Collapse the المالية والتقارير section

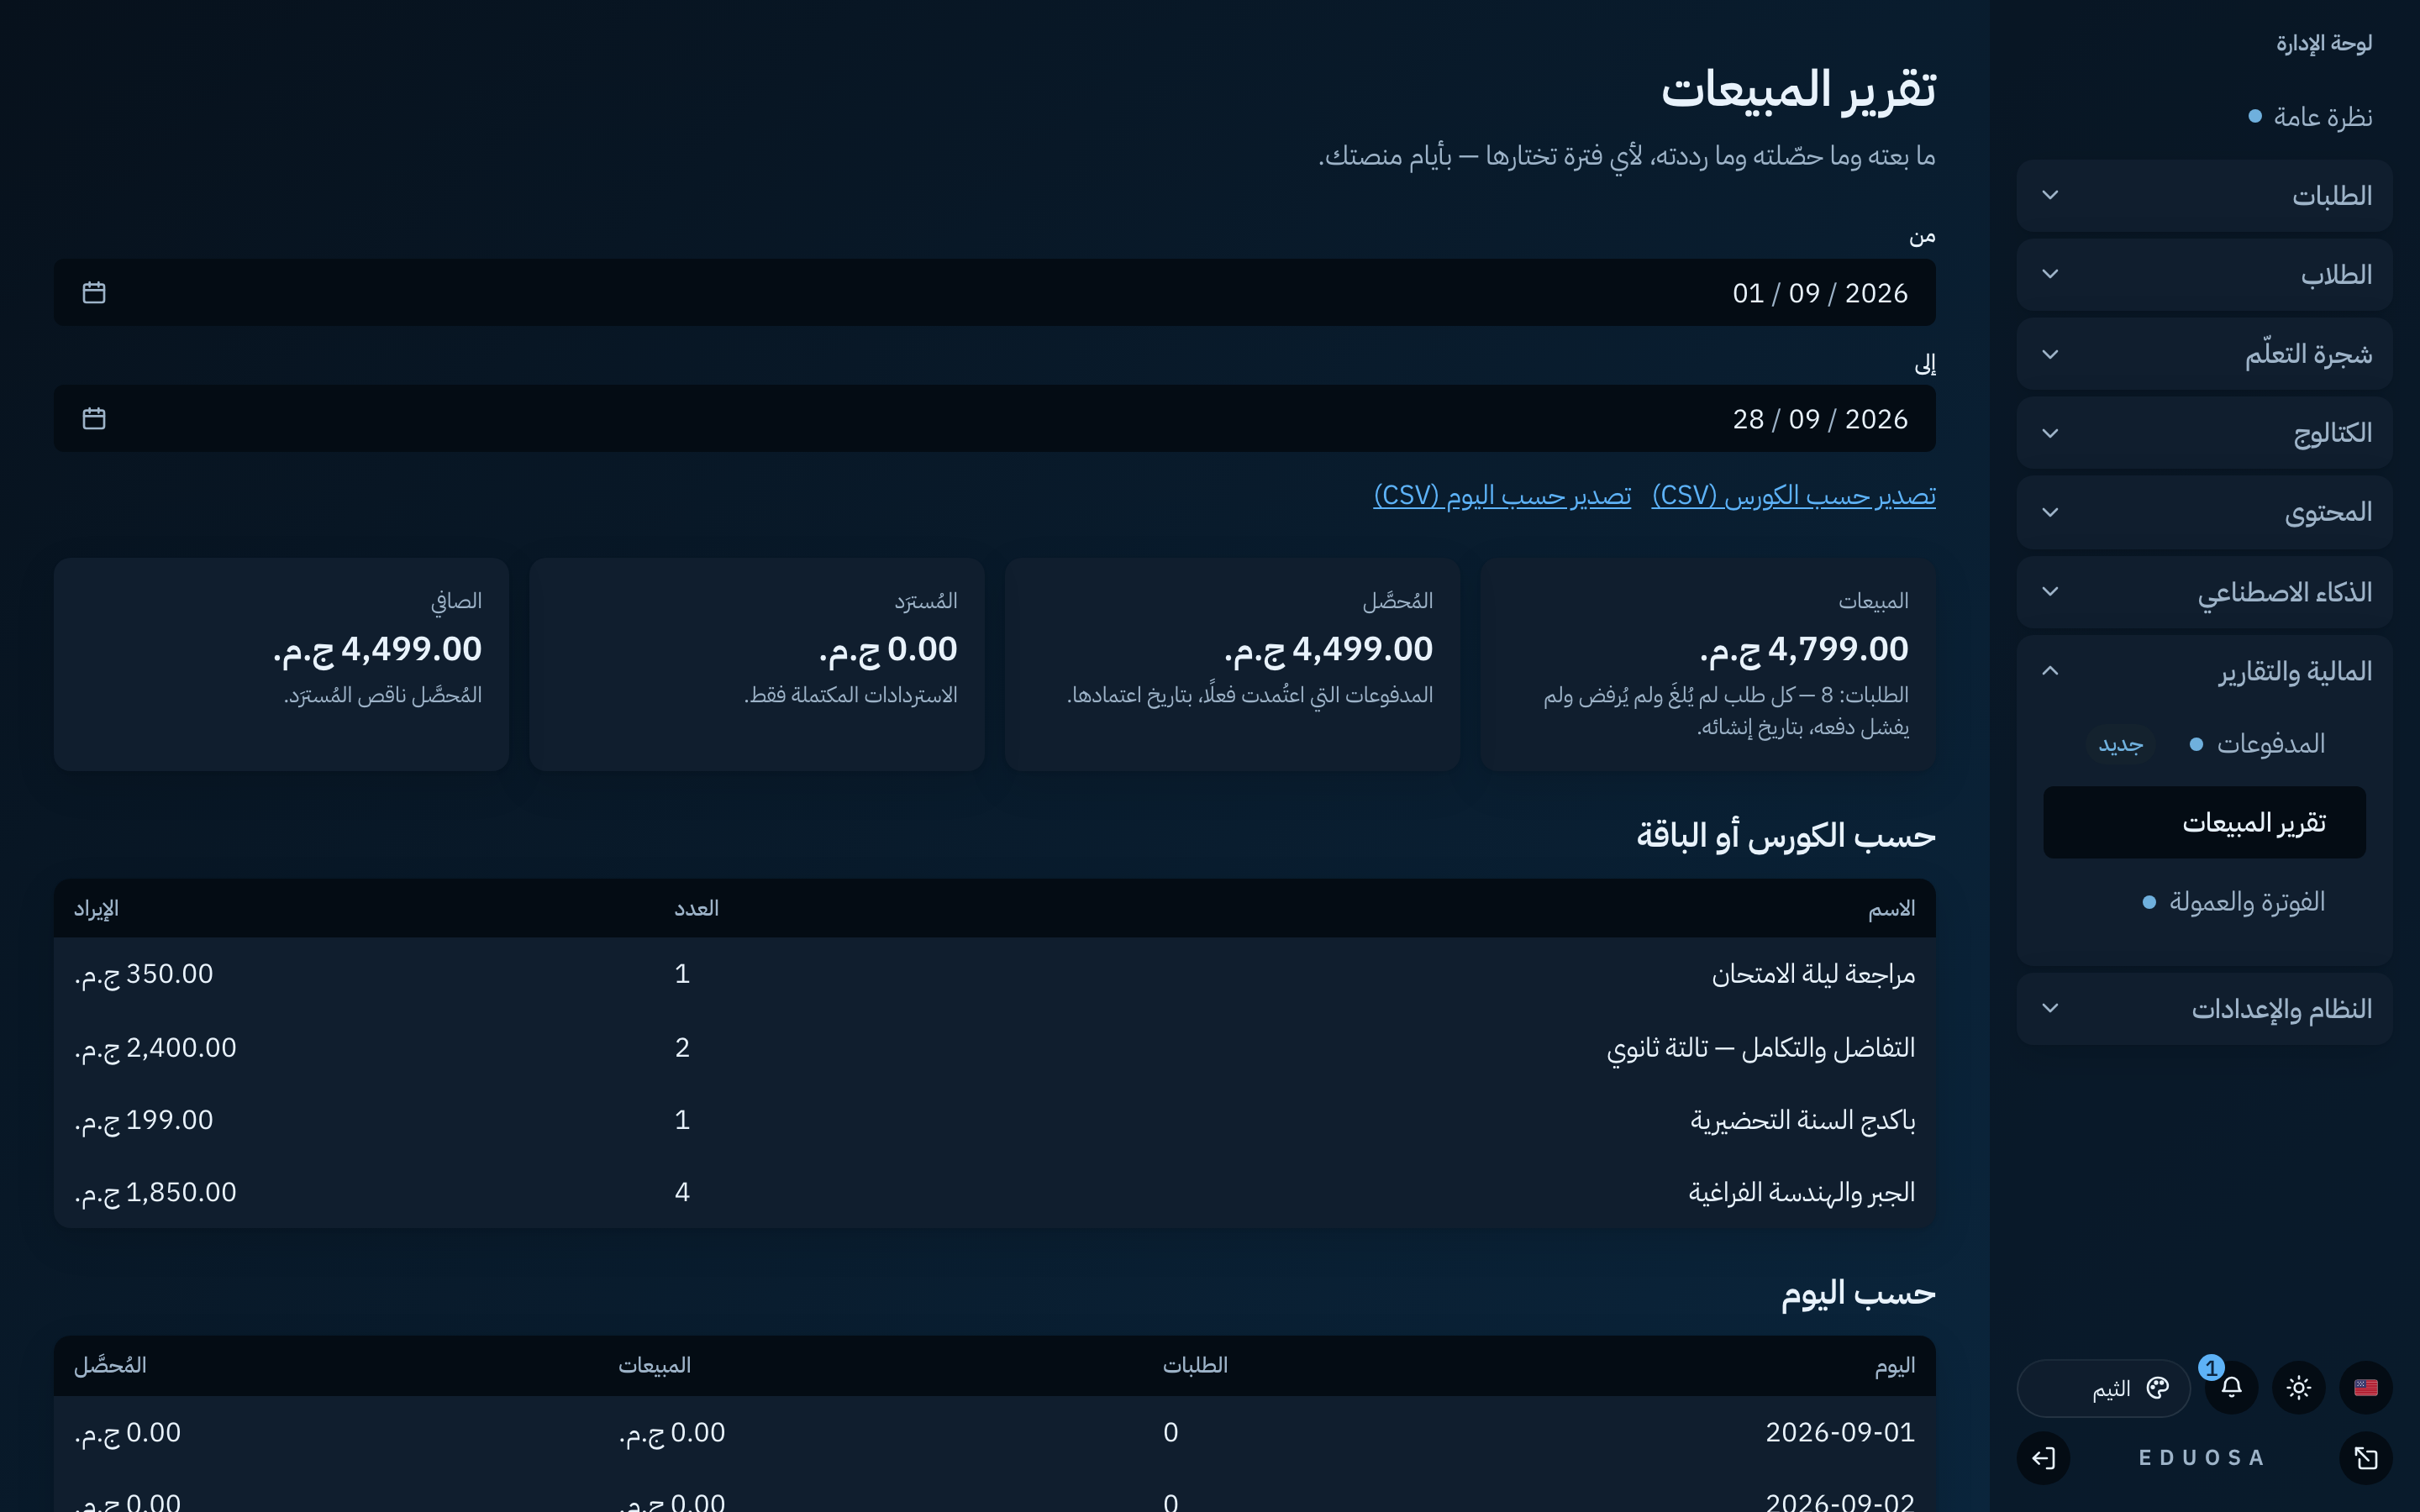[2204, 671]
